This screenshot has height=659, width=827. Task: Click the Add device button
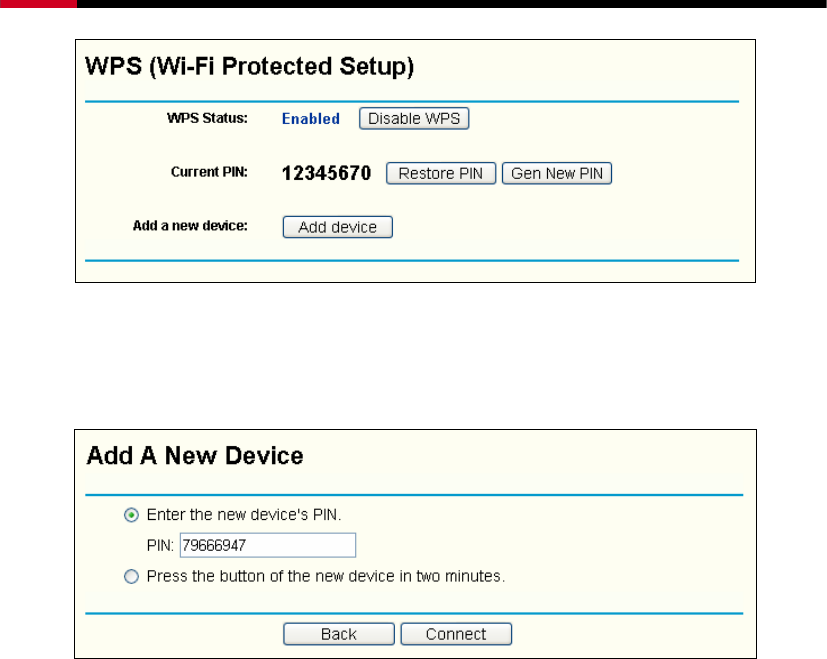click(x=338, y=227)
